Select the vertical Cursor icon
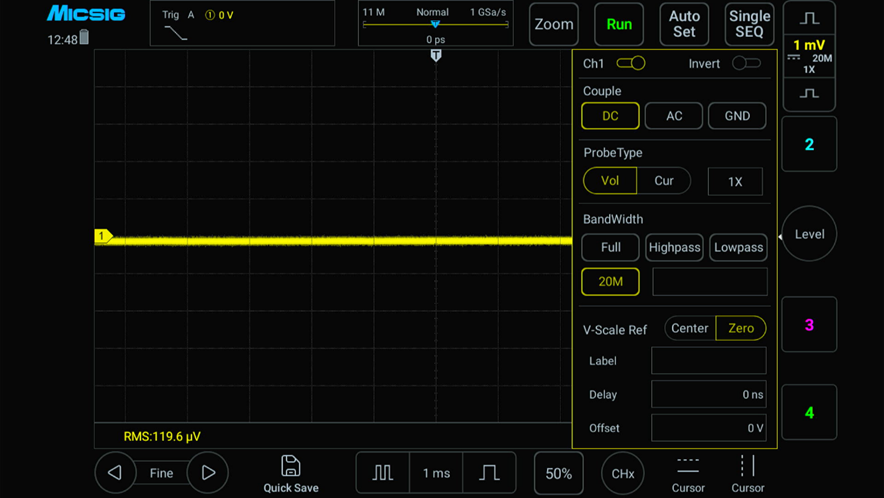Viewport: 884px width, 498px height. pyautogui.click(x=747, y=466)
